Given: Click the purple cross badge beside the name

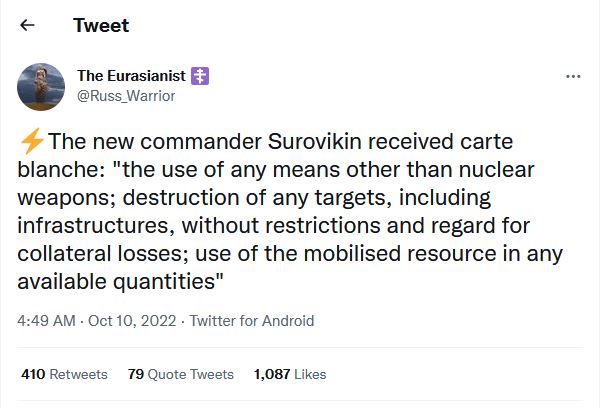Looking at the screenshot, I should click(200, 77).
